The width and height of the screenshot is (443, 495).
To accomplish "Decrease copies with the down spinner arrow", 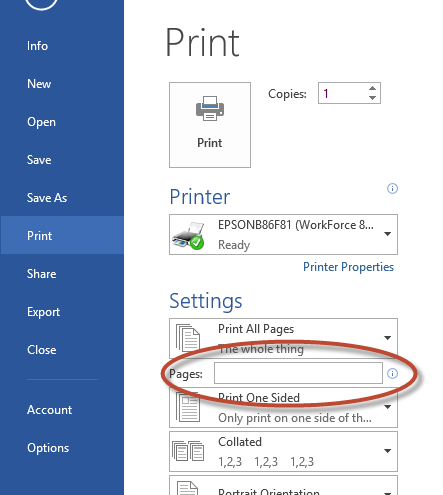I will pyautogui.click(x=373, y=98).
